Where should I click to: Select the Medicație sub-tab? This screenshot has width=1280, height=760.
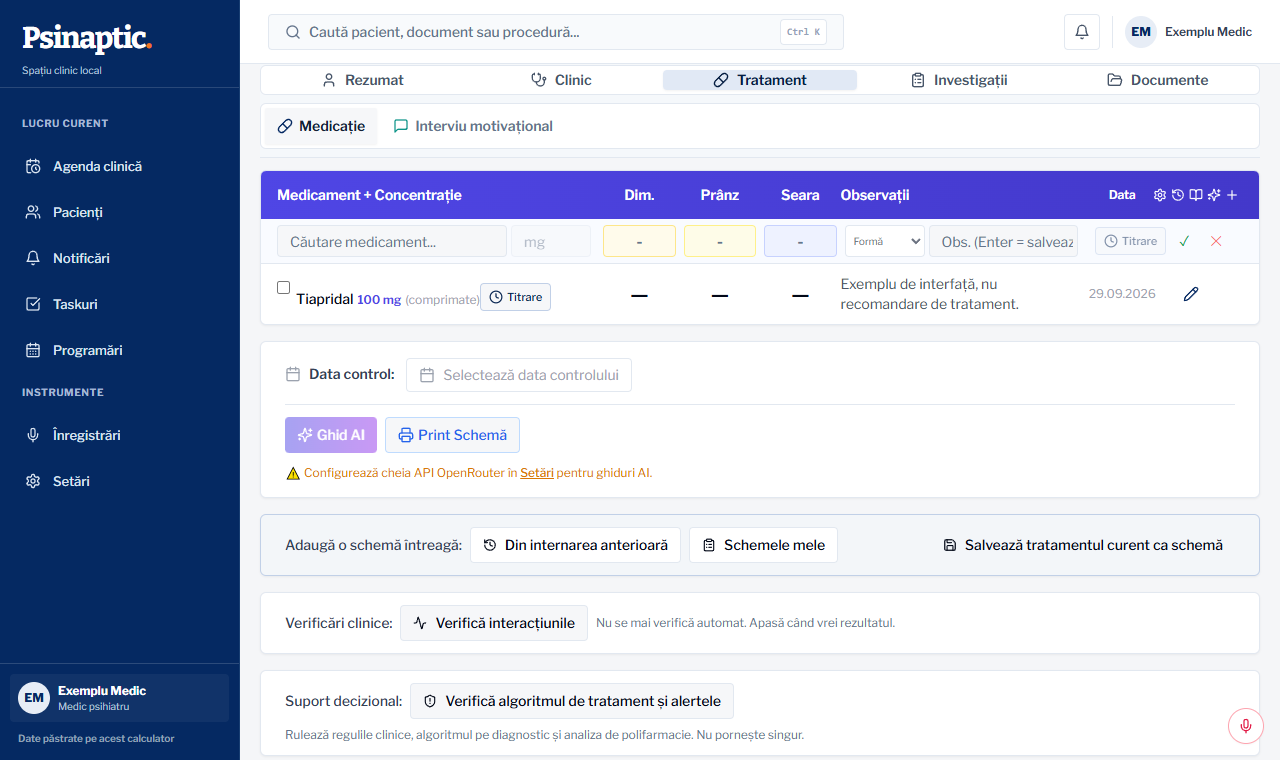pos(321,126)
